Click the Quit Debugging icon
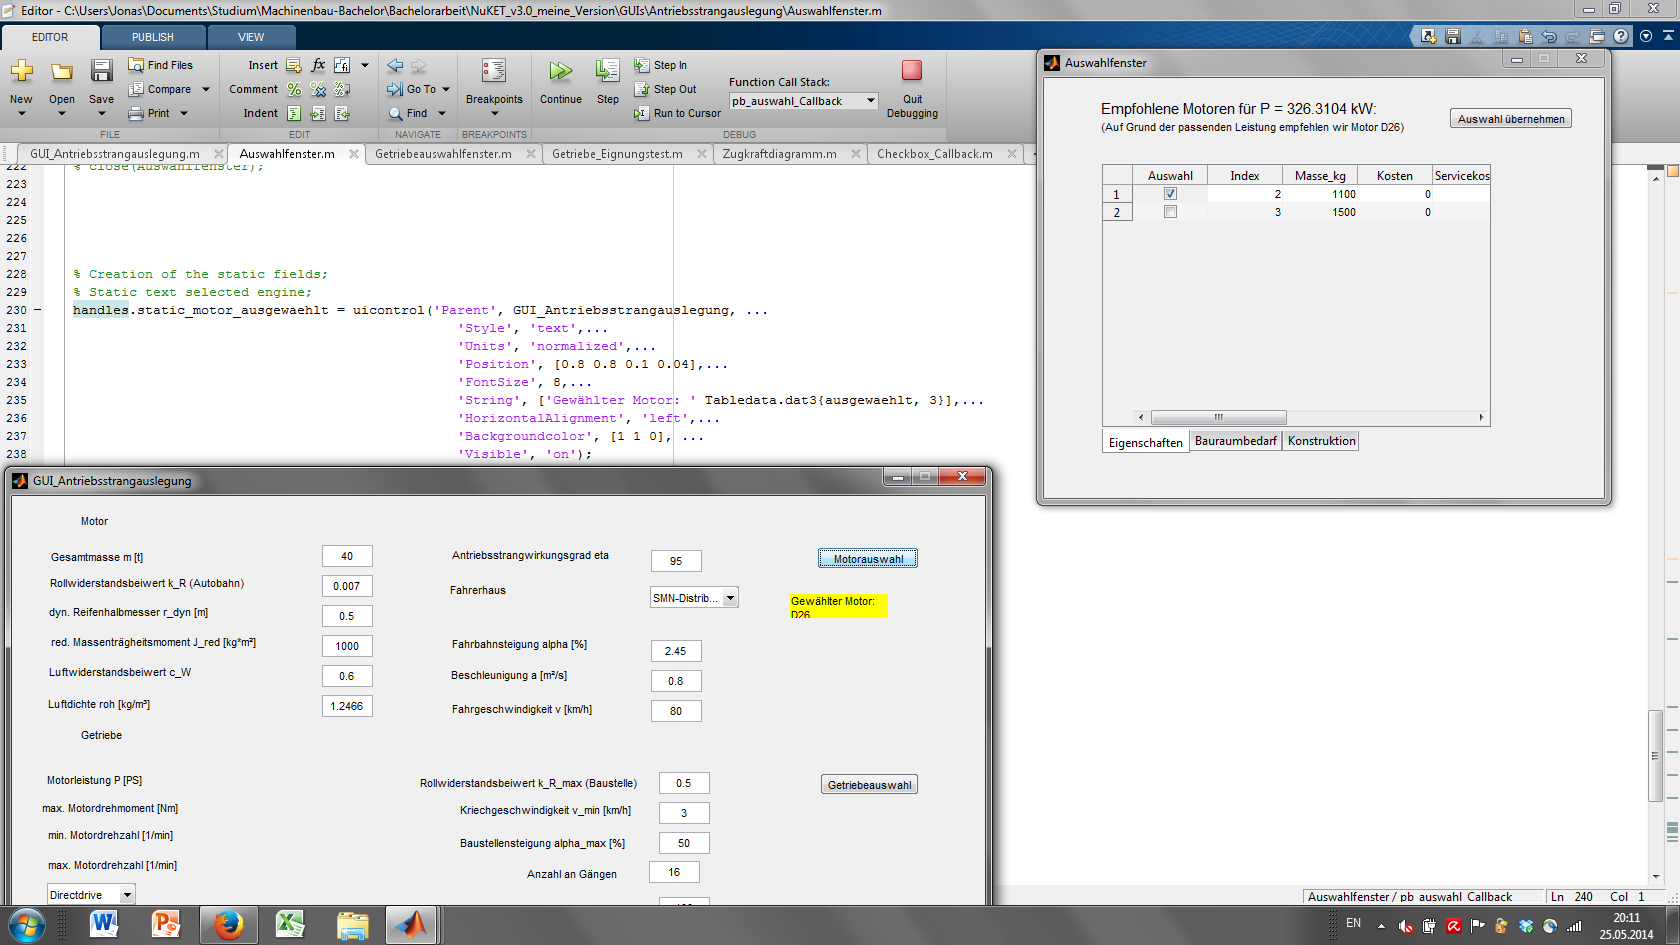Viewport: 1680px width, 945px height. (x=911, y=71)
